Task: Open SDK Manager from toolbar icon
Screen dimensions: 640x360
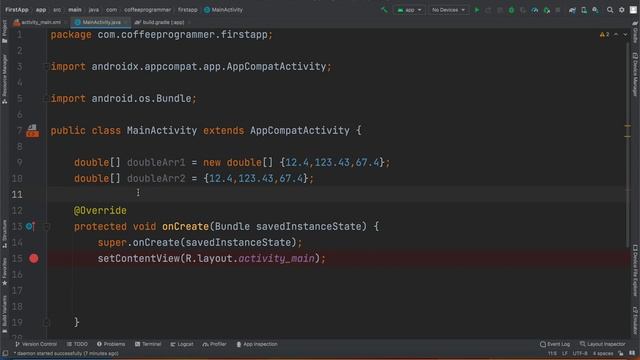Action: 596,10
